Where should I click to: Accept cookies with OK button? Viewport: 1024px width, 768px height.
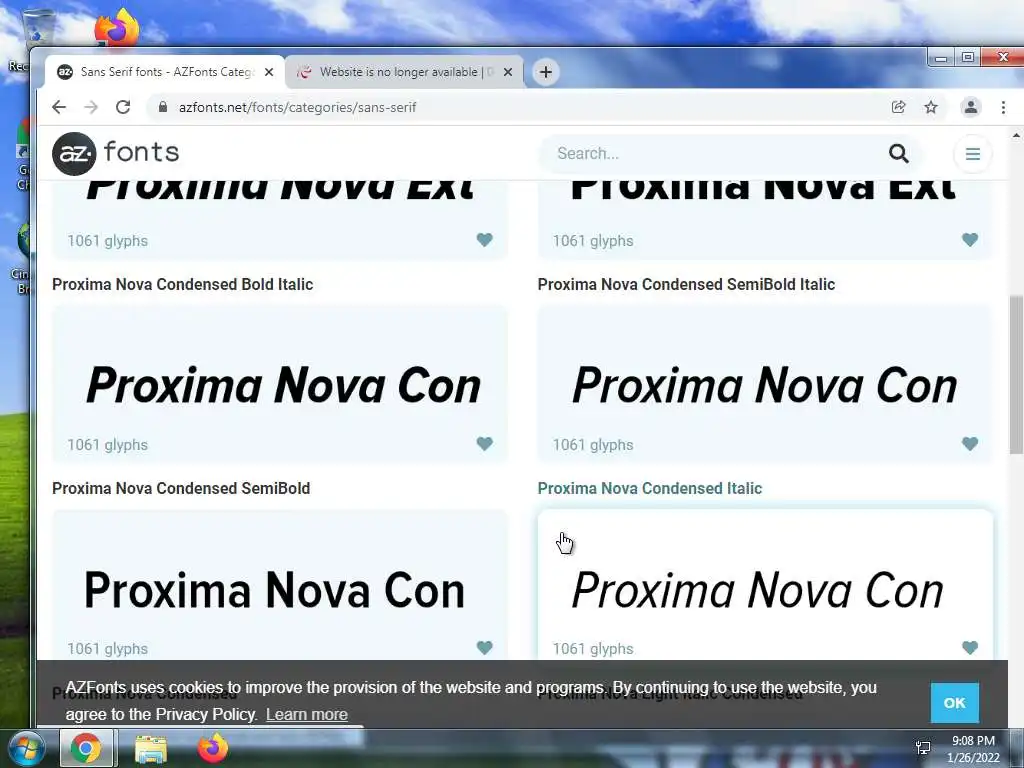click(954, 703)
